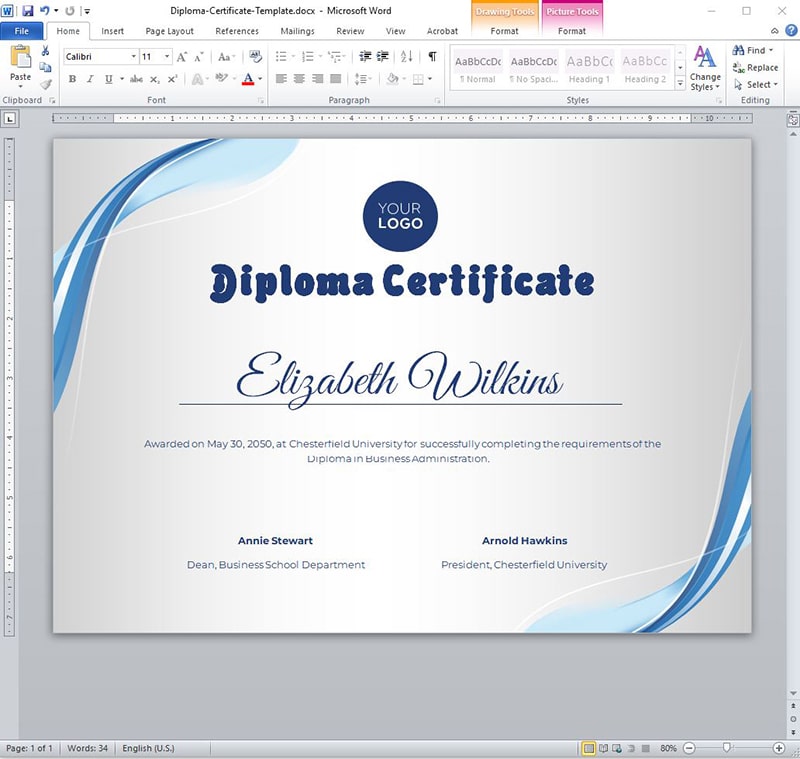This screenshot has height=759, width=800.
Task: Toggle Italic formatting
Action: click(x=89, y=79)
